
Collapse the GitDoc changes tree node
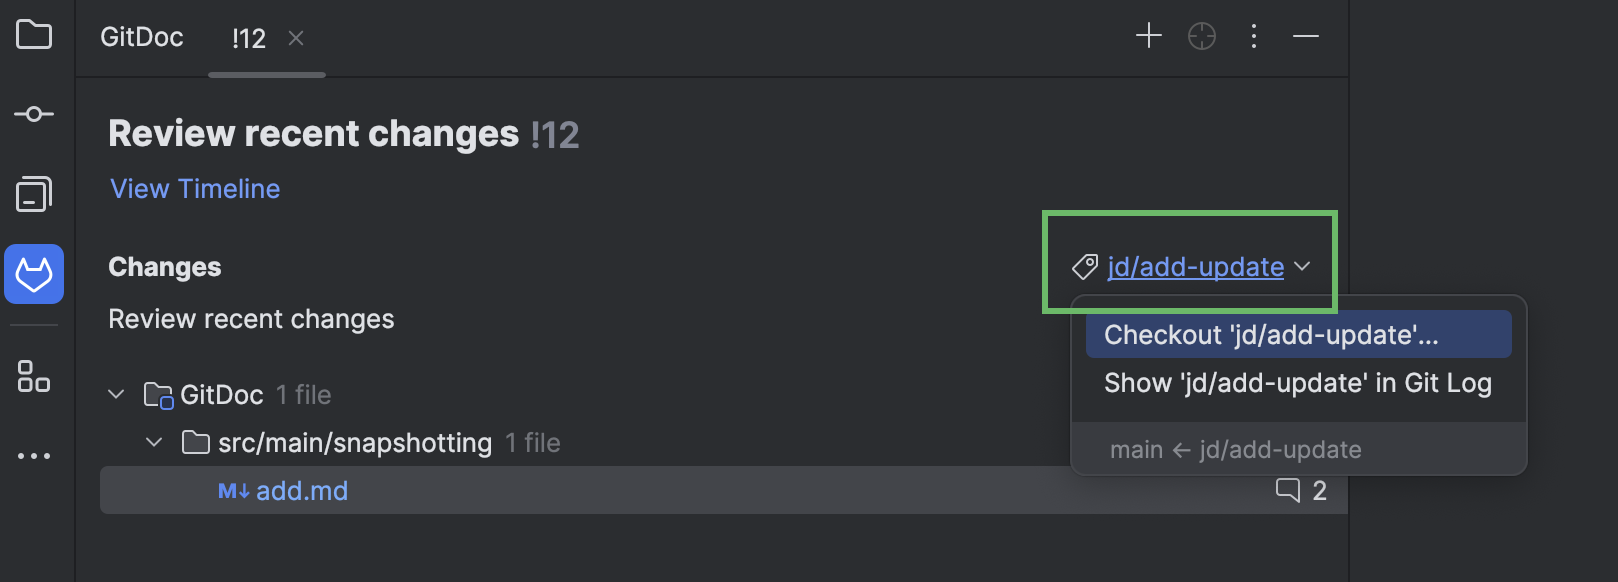coord(115,394)
